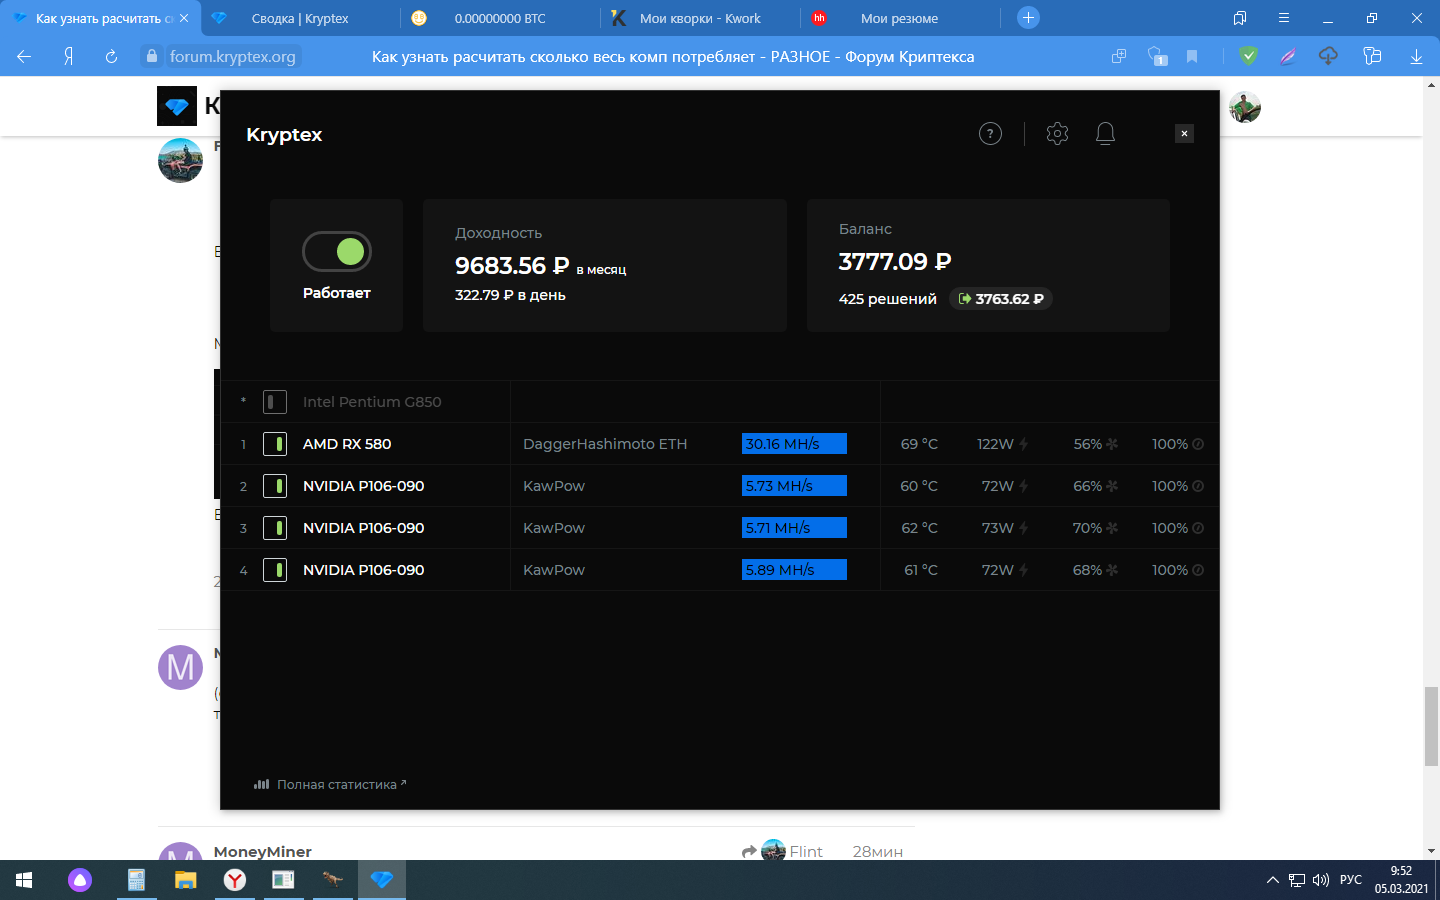Go back with the browser arrow
The height and width of the screenshot is (900, 1440).
[x=24, y=57]
